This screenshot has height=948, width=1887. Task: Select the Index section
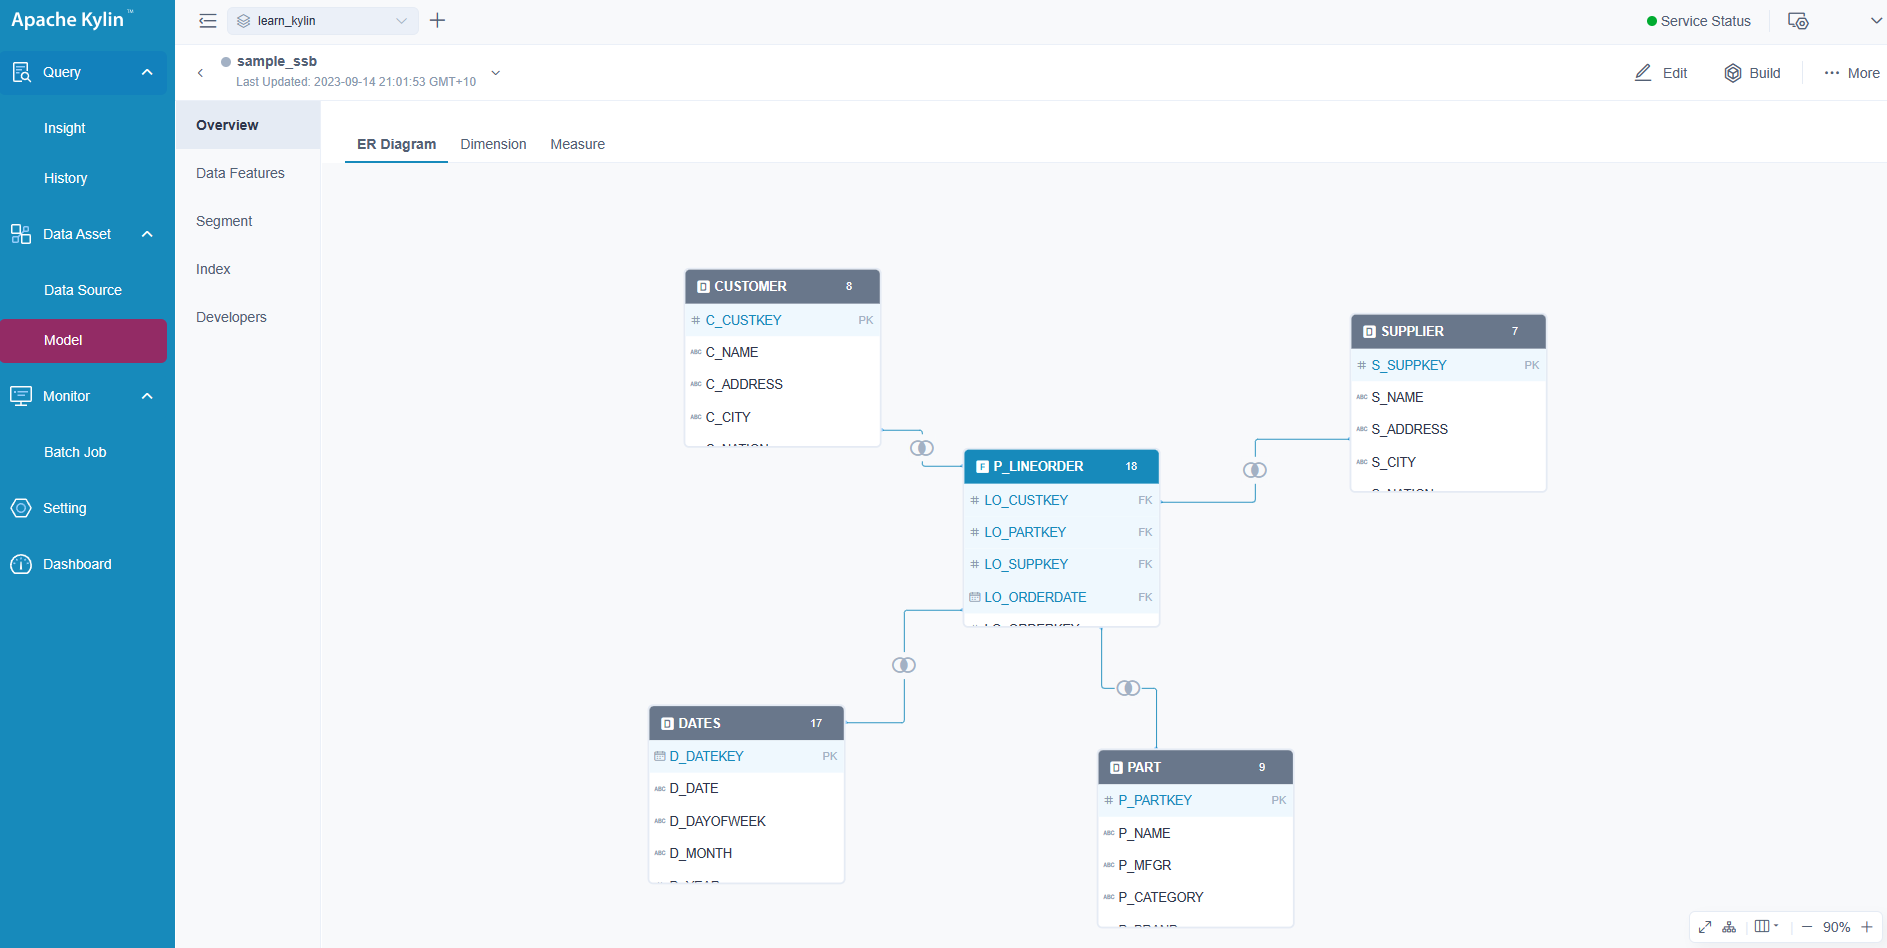248,269
